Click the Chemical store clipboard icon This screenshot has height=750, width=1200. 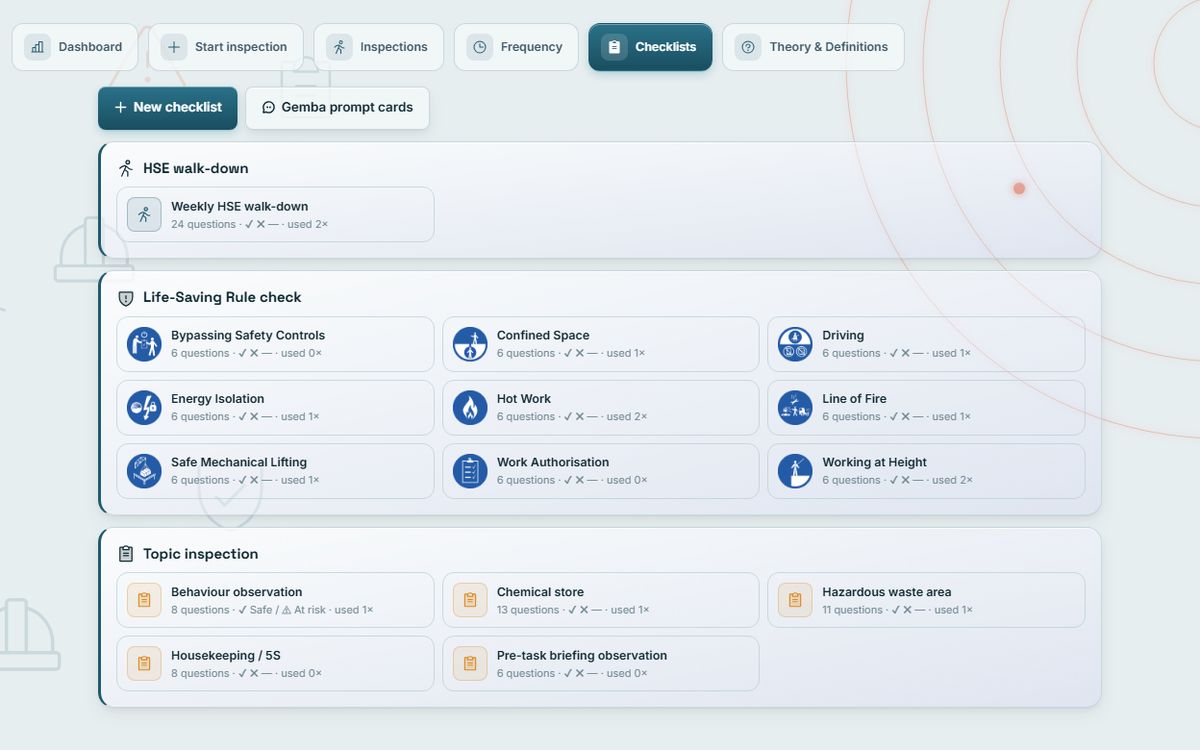470,600
